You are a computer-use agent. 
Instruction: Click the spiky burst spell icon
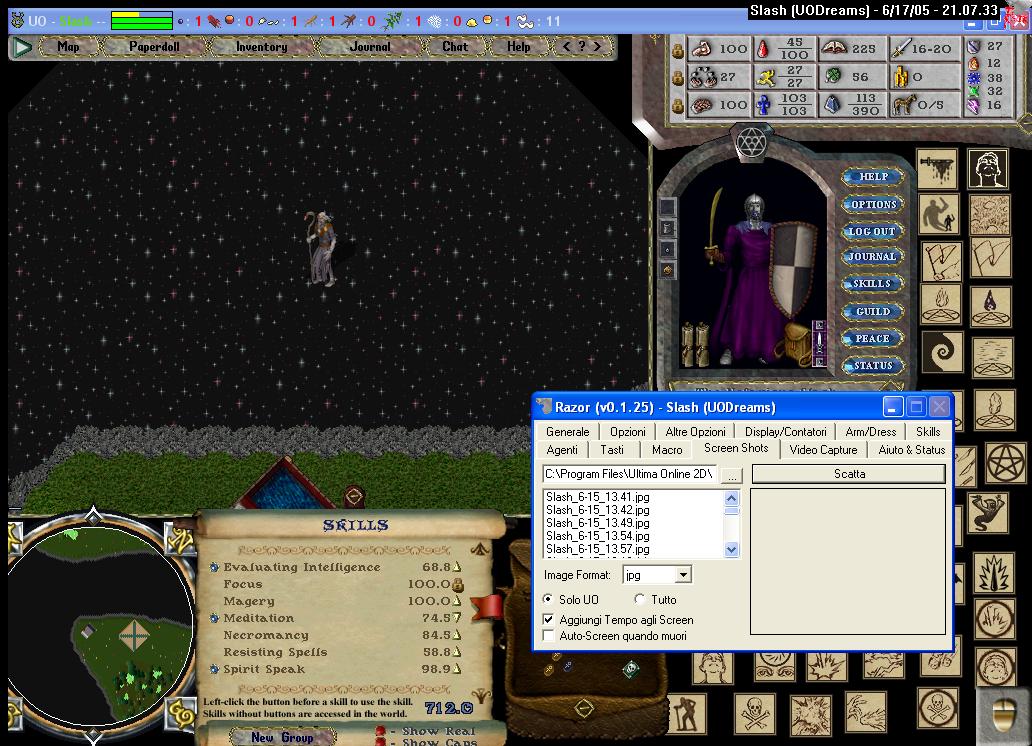coord(994,573)
